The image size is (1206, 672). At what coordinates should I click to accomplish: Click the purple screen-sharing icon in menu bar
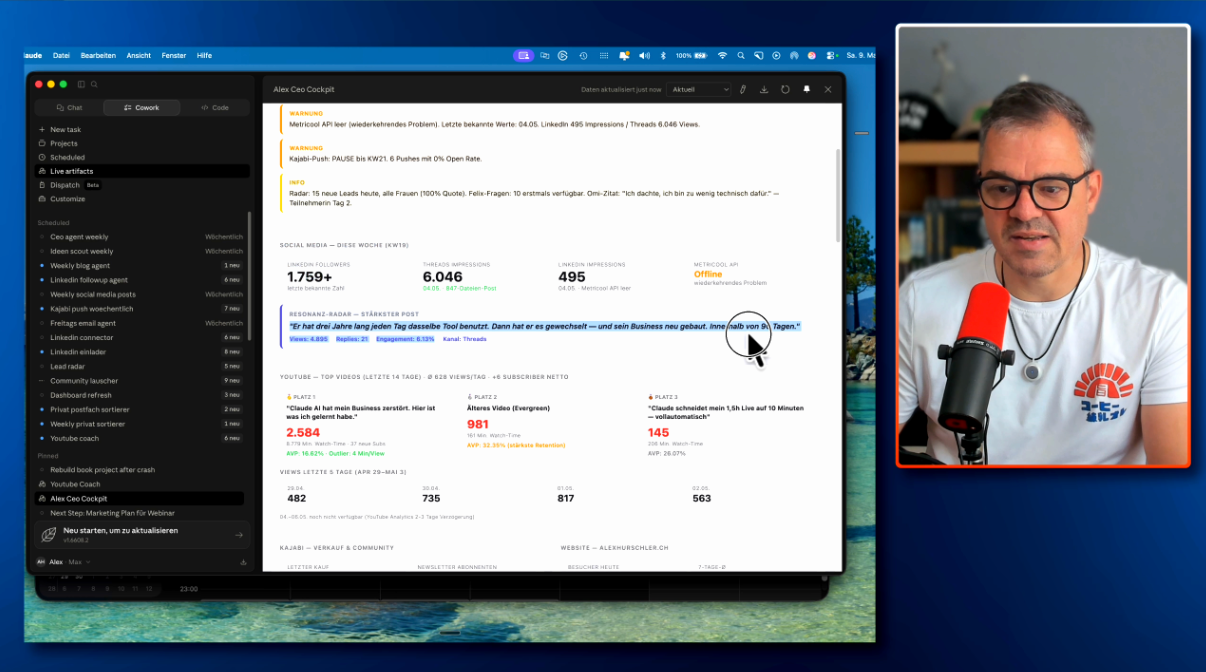point(524,55)
